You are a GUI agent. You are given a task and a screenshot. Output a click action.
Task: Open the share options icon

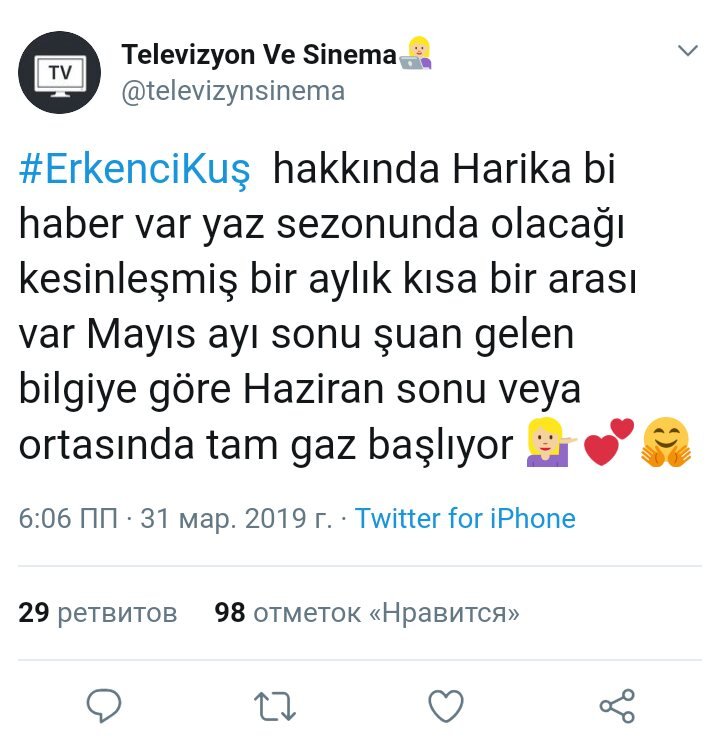[617, 706]
